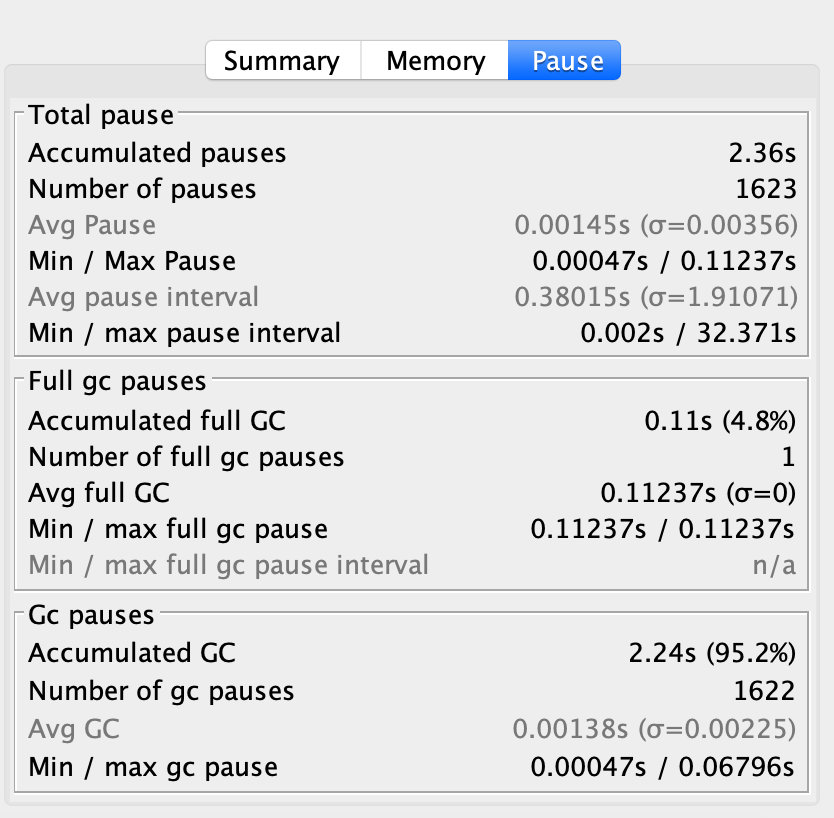Viewport: 834px width, 818px height.
Task: Click the n/a full gc interval value
Action: tap(774, 565)
